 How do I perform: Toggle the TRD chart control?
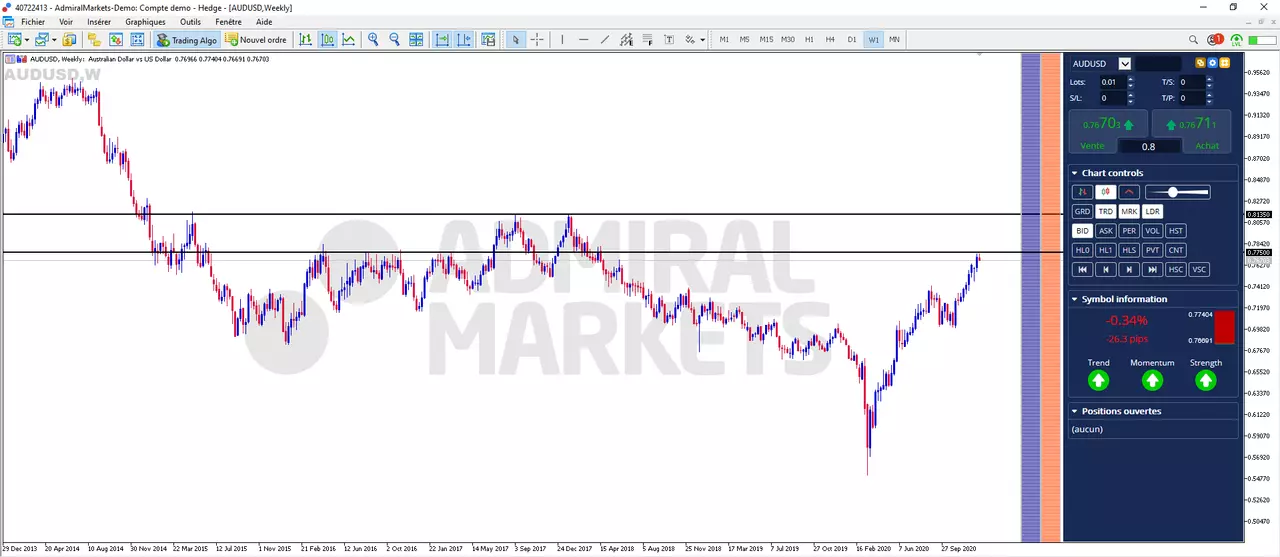point(1105,211)
